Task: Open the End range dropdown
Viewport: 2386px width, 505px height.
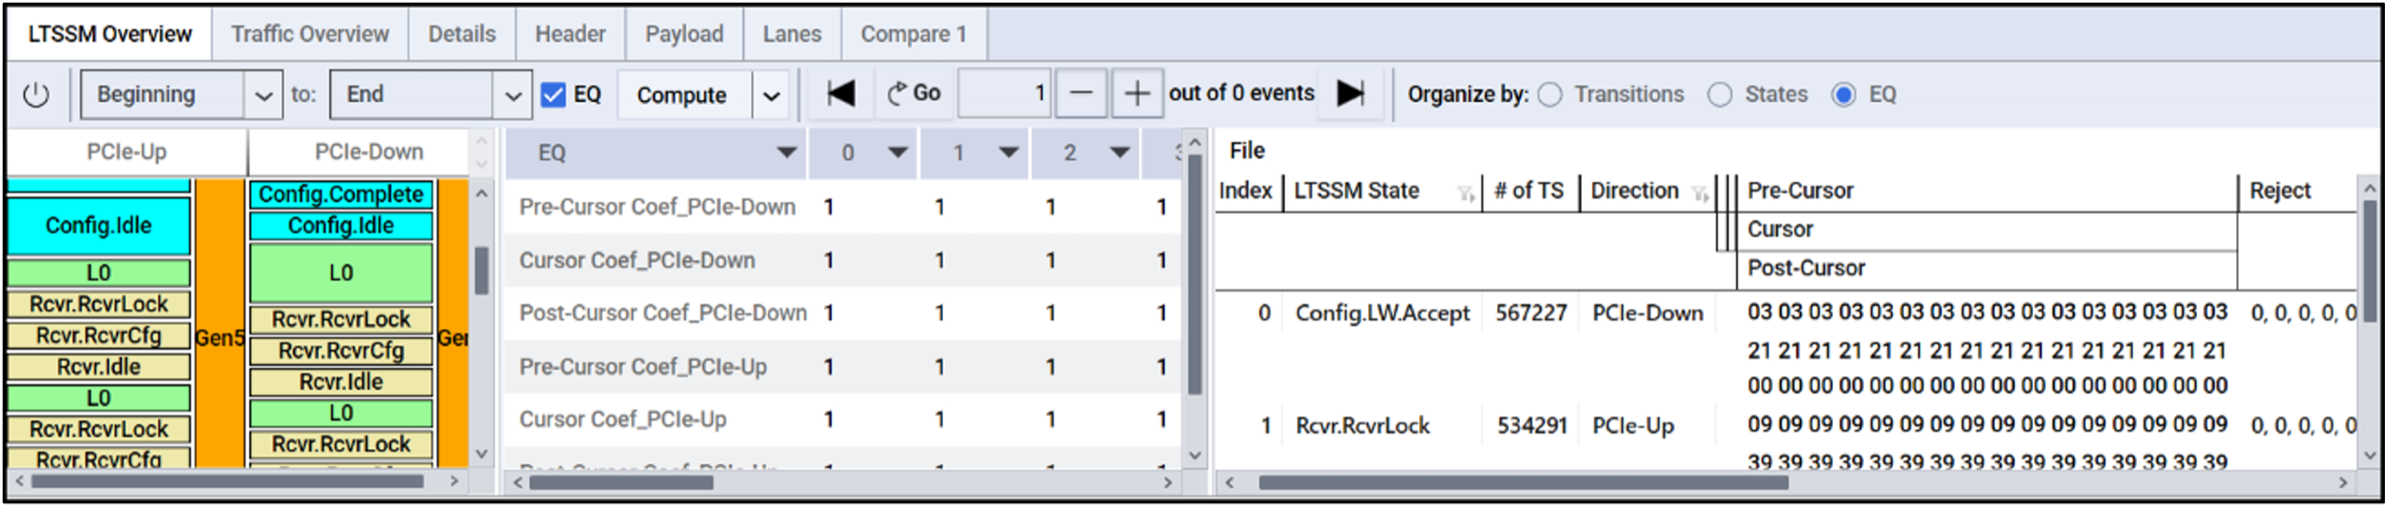Action: [512, 96]
